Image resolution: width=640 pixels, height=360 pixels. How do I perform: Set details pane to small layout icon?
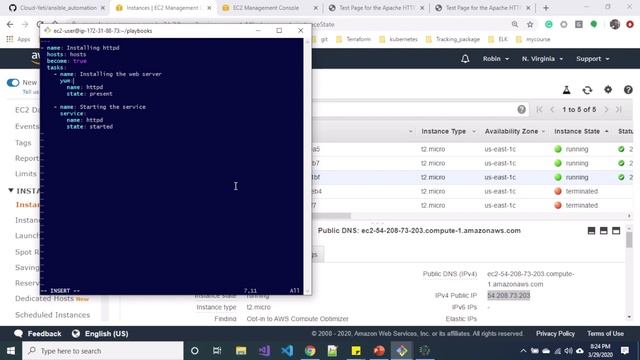(x=591, y=231)
